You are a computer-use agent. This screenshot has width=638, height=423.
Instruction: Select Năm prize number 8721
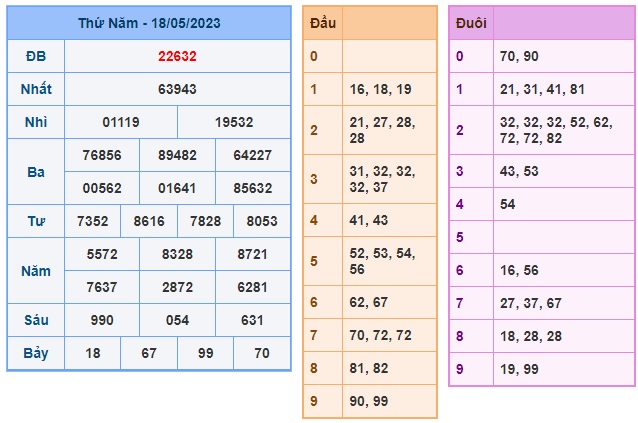(253, 254)
